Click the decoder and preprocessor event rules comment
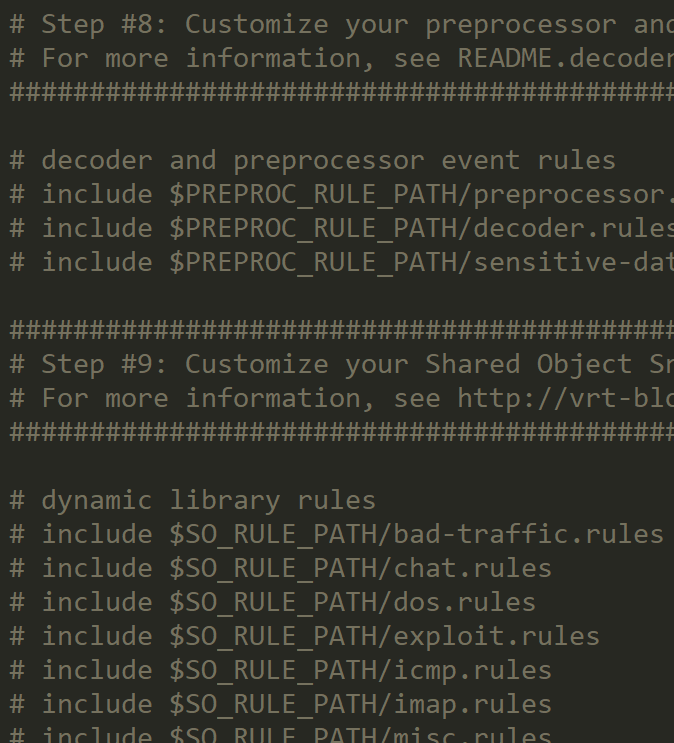The height and width of the screenshot is (743, 674). (313, 161)
